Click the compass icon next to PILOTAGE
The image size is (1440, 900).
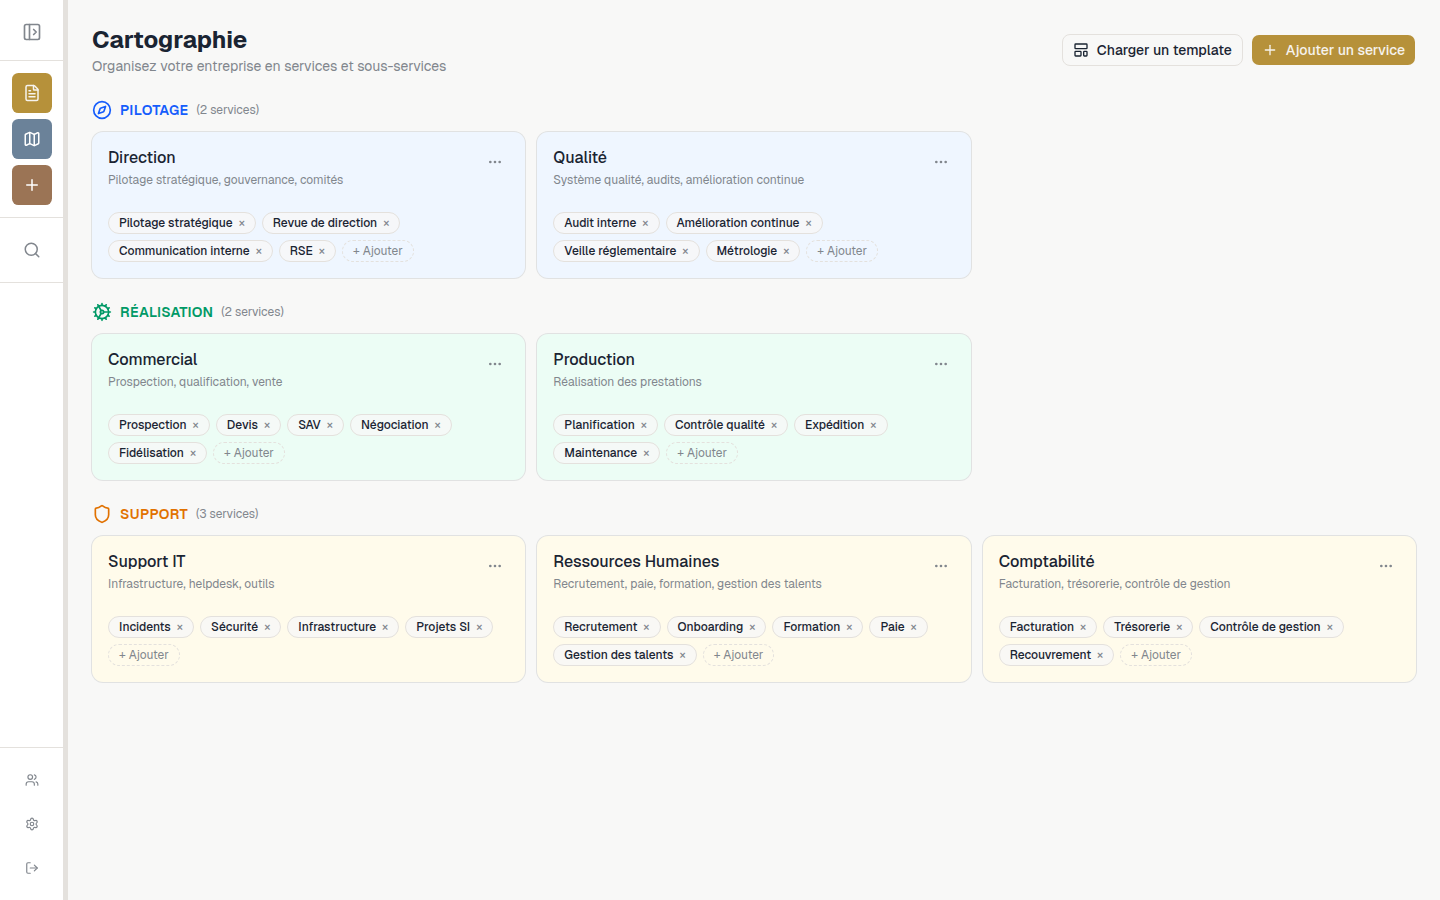click(x=101, y=109)
